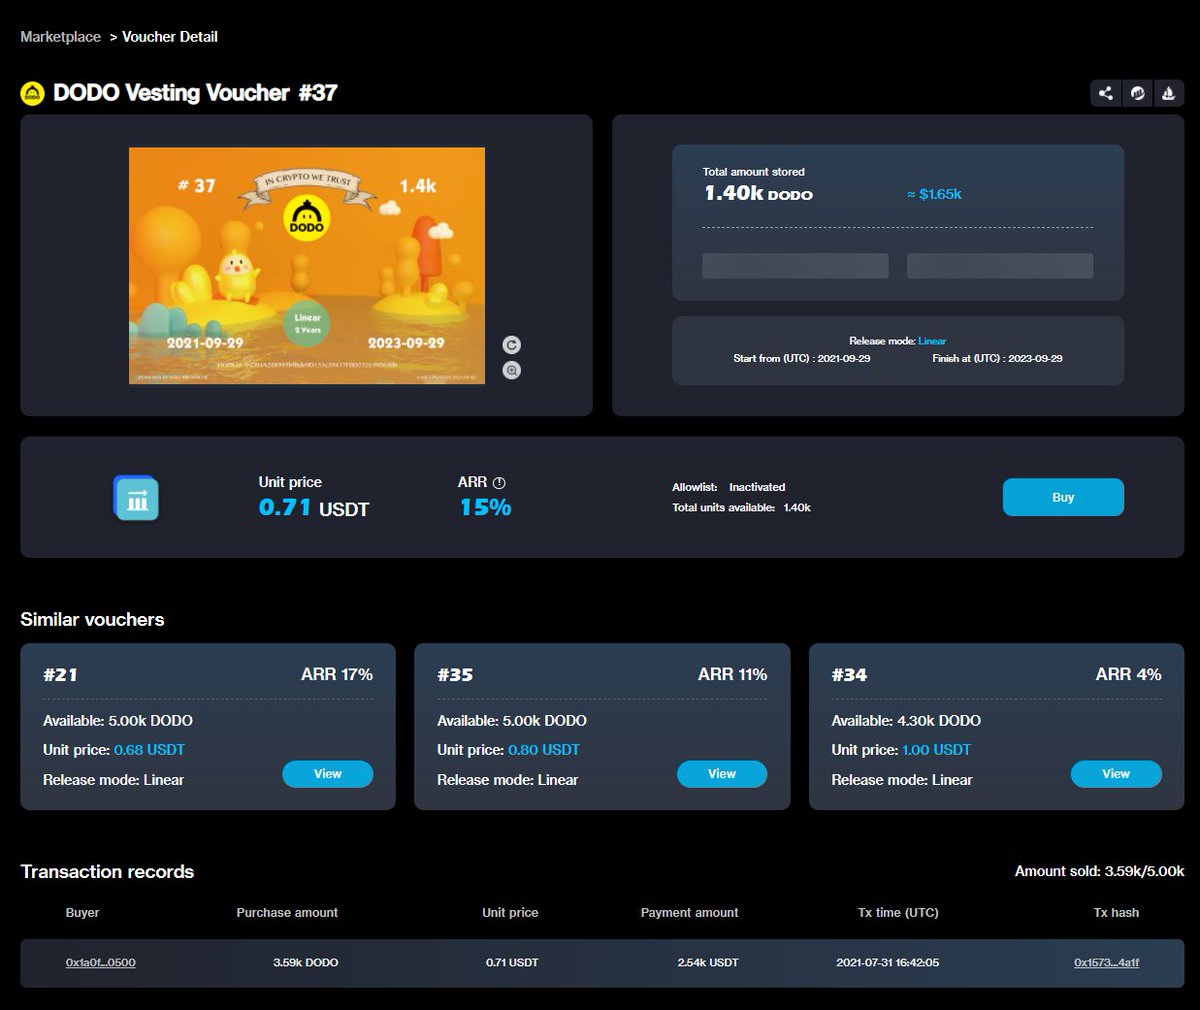
Task: Click the Tx hash column header
Action: [1116, 913]
